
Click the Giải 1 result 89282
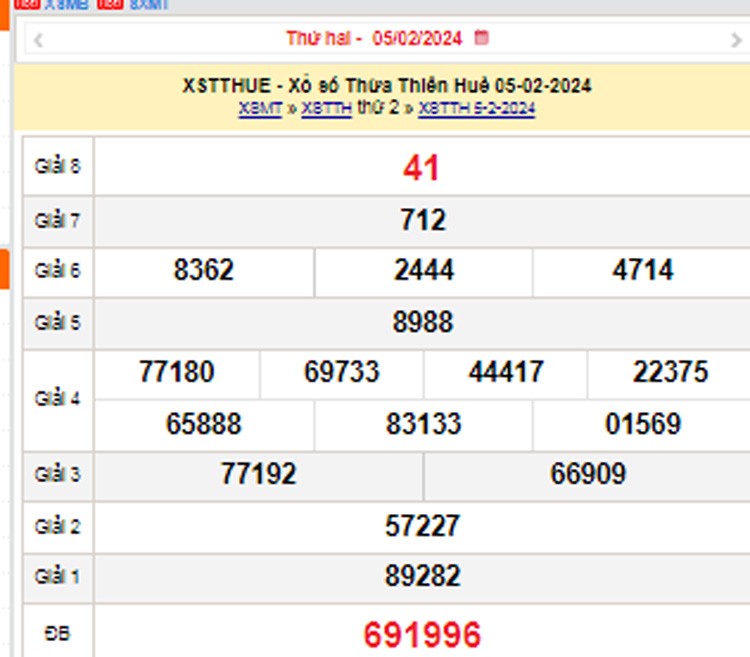[x=422, y=576]
